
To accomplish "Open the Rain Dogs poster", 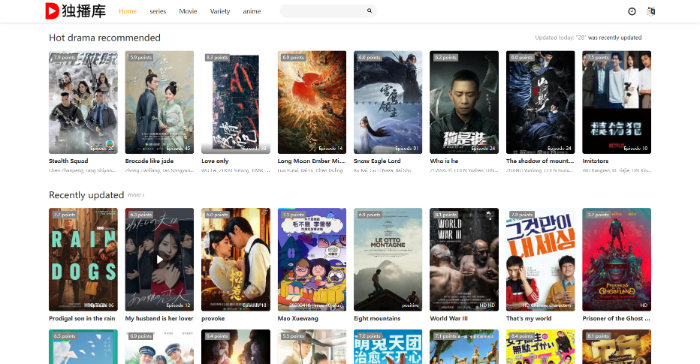I will [83, 259].
